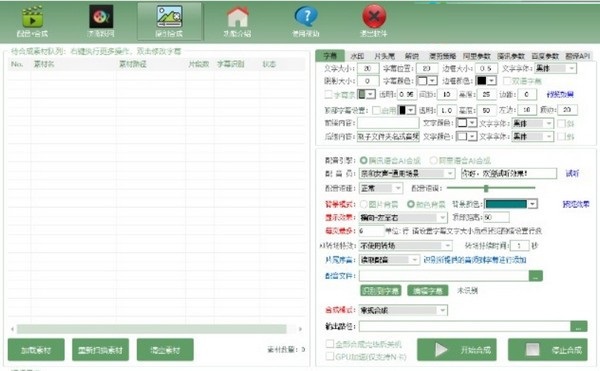Click the red X exit software icon
Viewport: 600px width, 371px height.
click(x=374, y=22)
